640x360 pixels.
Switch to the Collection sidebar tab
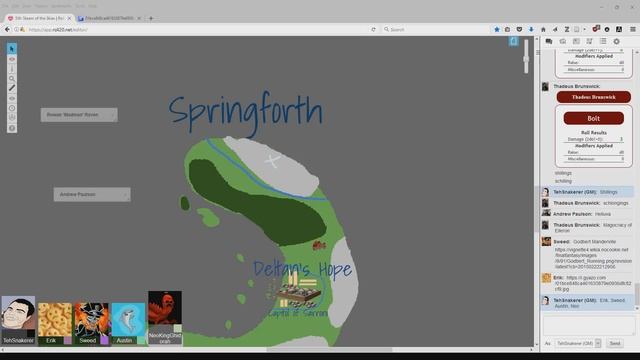coord(603,41)
